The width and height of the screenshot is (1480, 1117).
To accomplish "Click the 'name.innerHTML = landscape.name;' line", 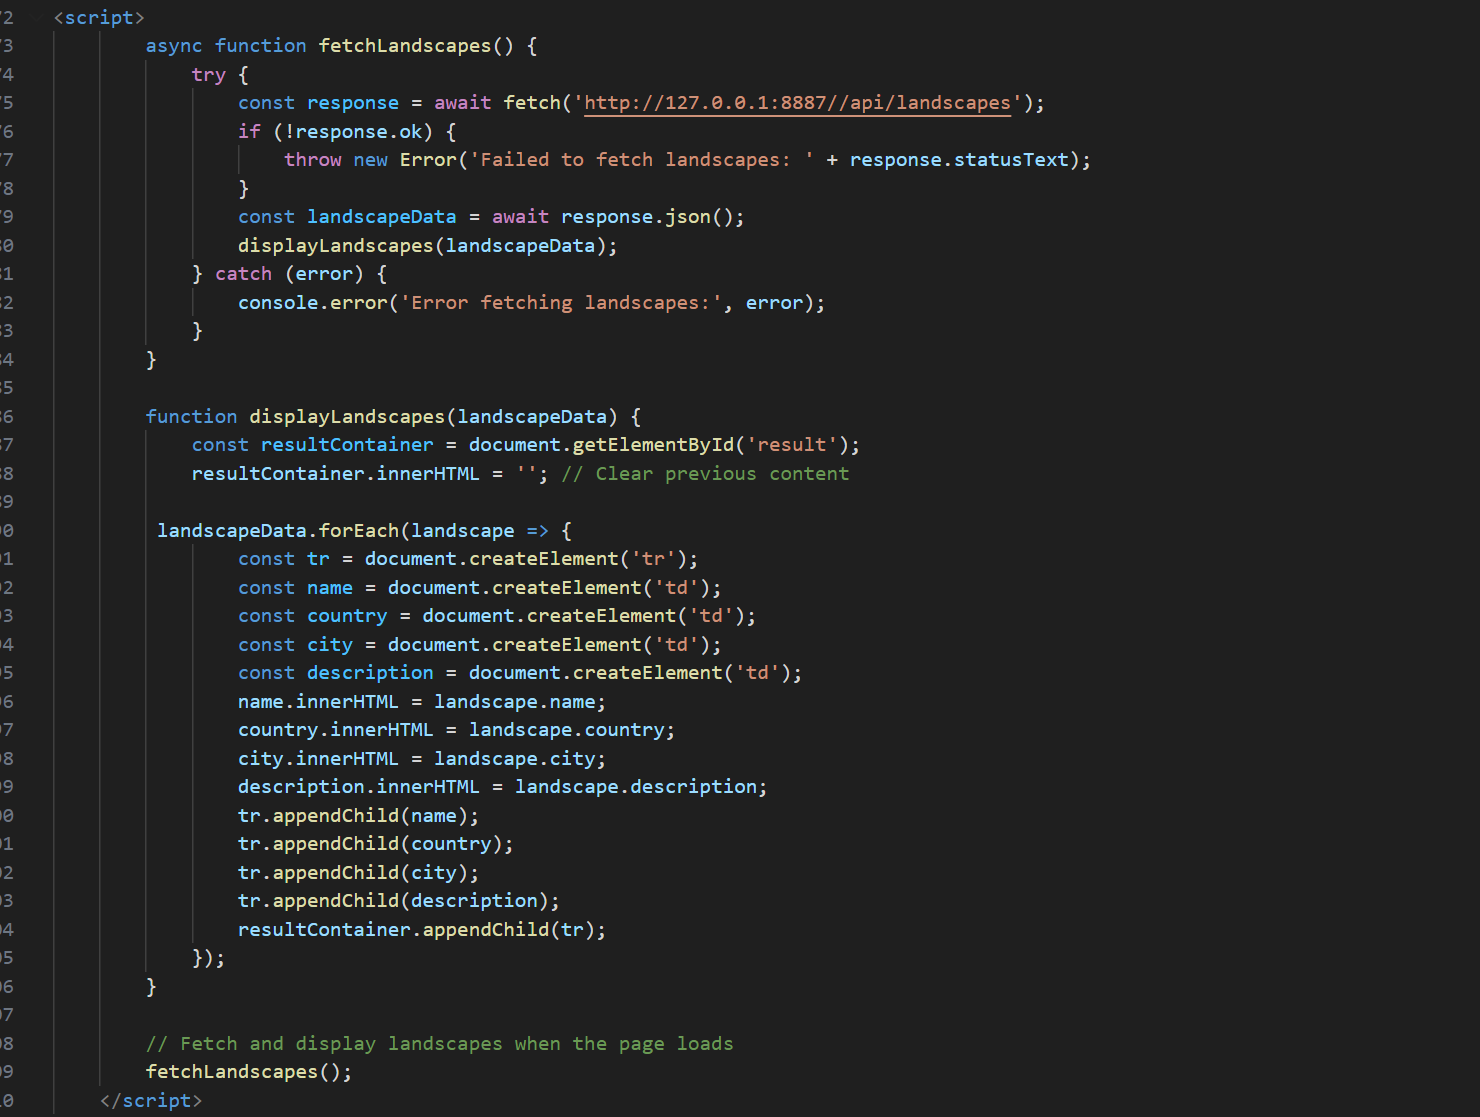I will 422,702.
